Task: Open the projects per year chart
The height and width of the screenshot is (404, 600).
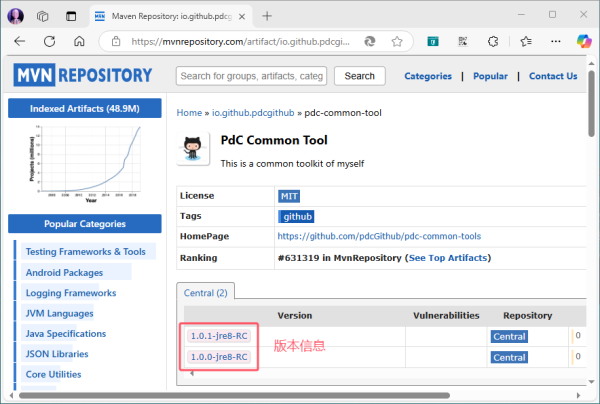Action: pos(85,163)
